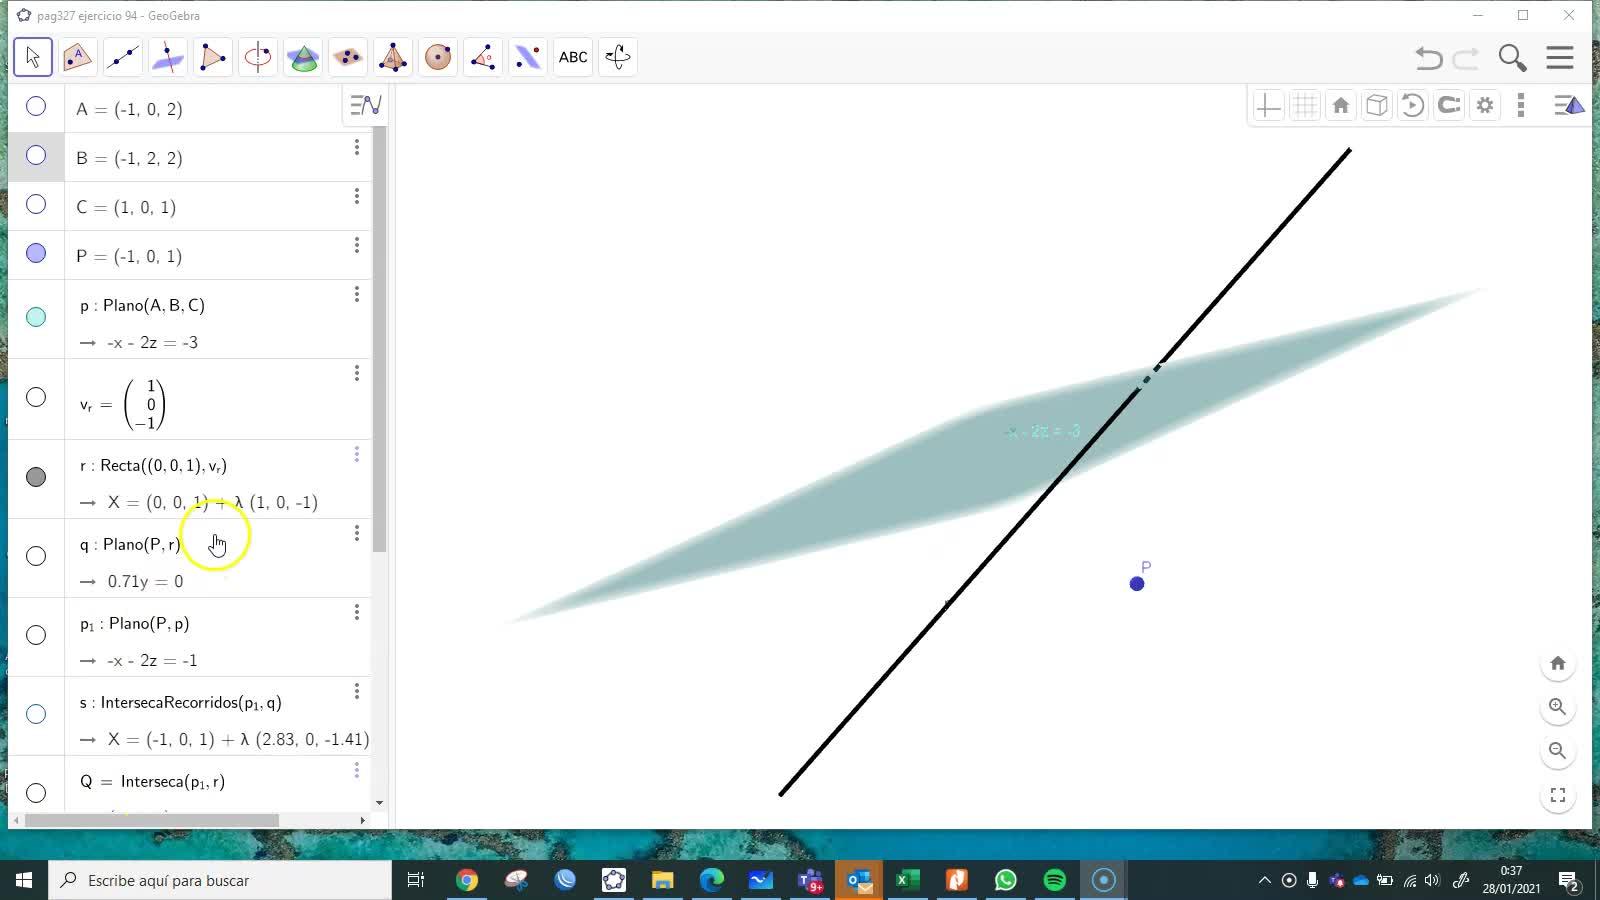Toggle visibility of point B
The image size is (1600, 900).
click(36, 155)
